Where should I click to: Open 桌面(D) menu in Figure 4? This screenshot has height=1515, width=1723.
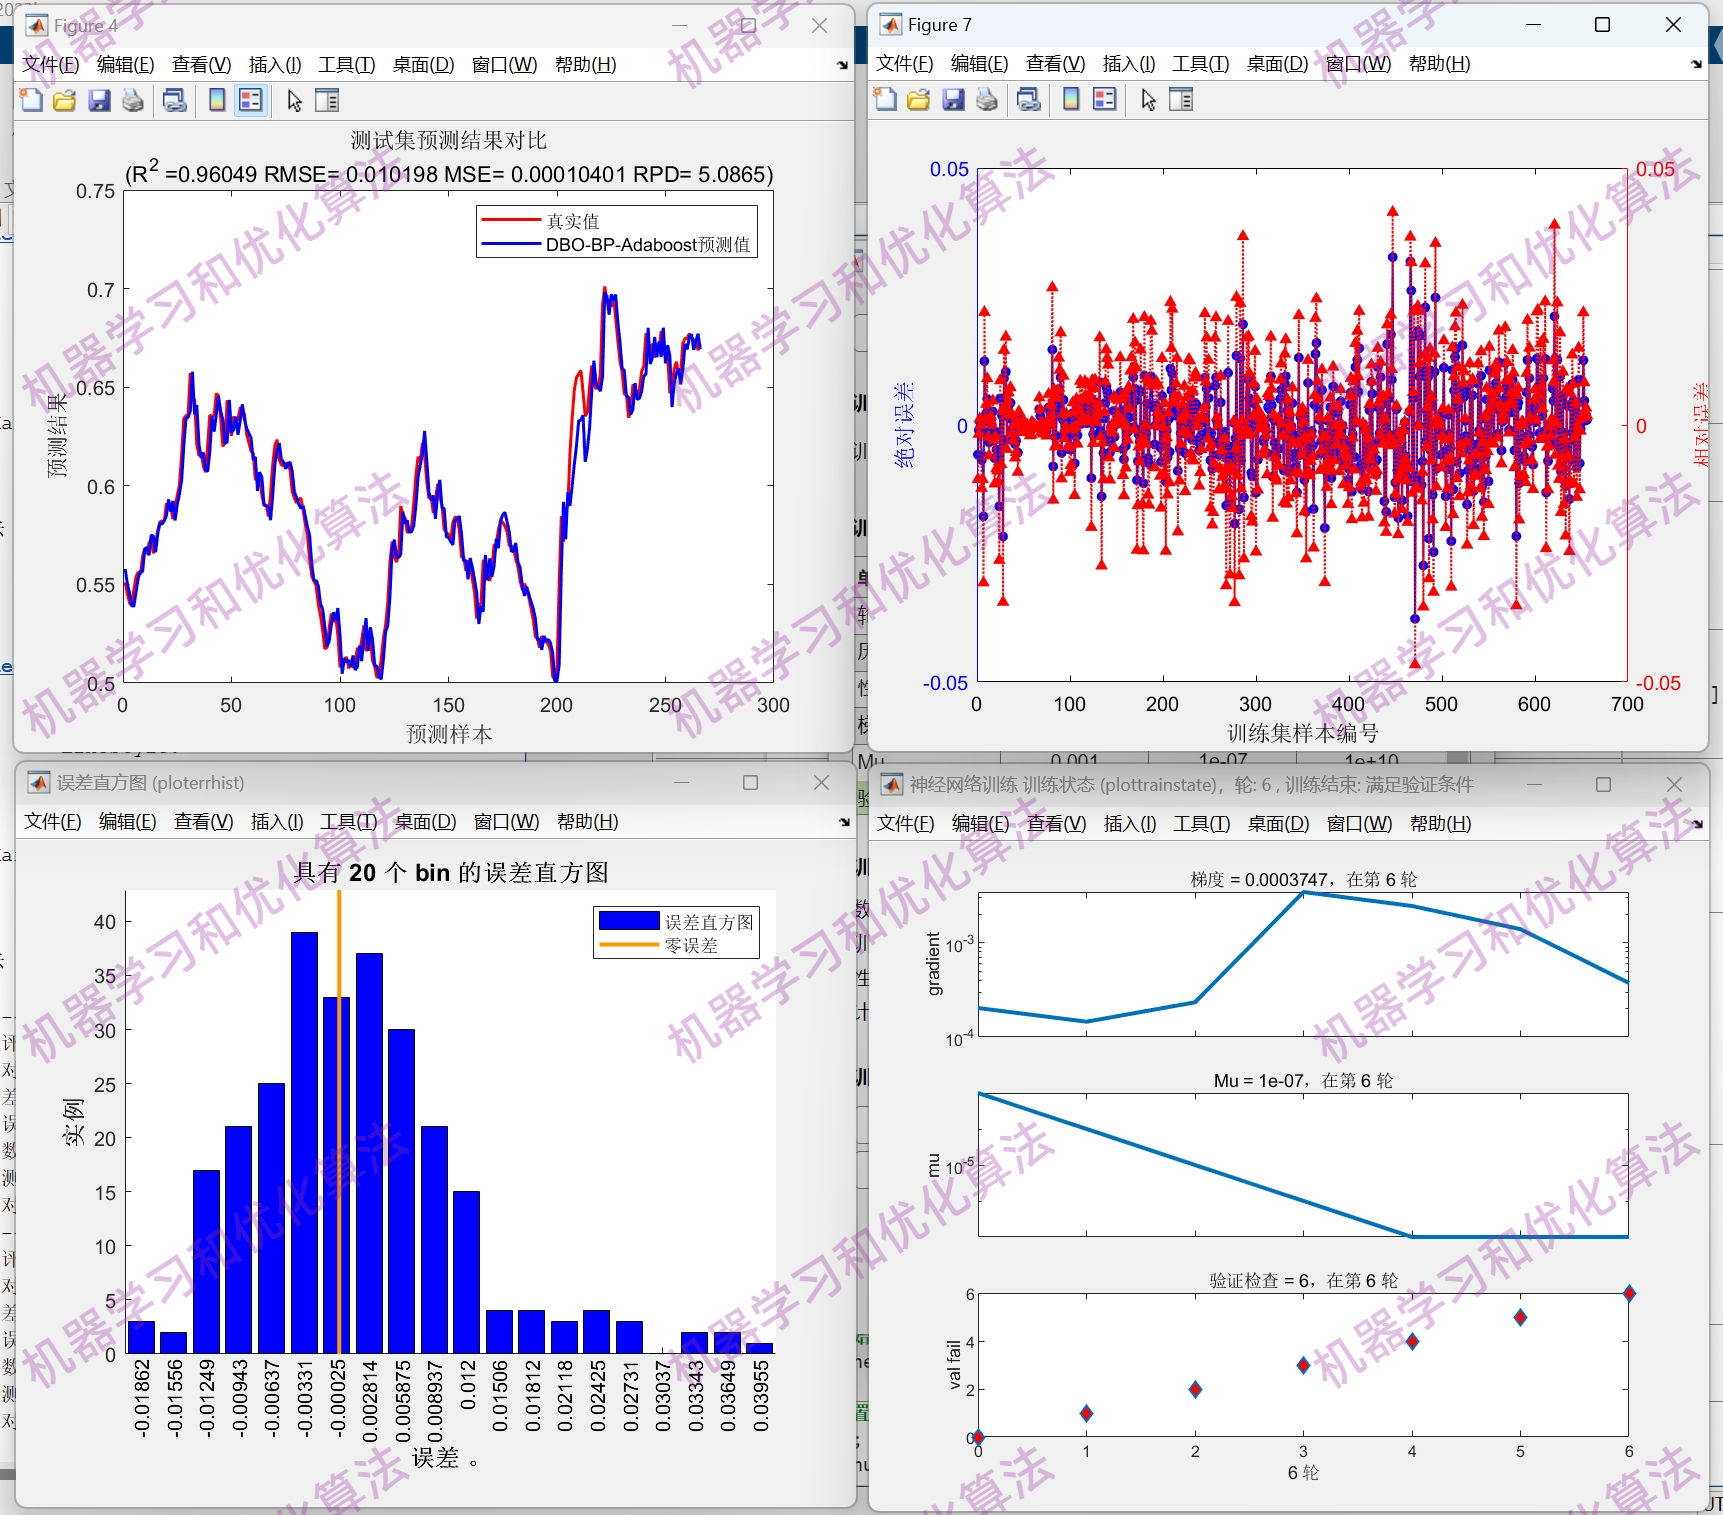tap(424, 65)
